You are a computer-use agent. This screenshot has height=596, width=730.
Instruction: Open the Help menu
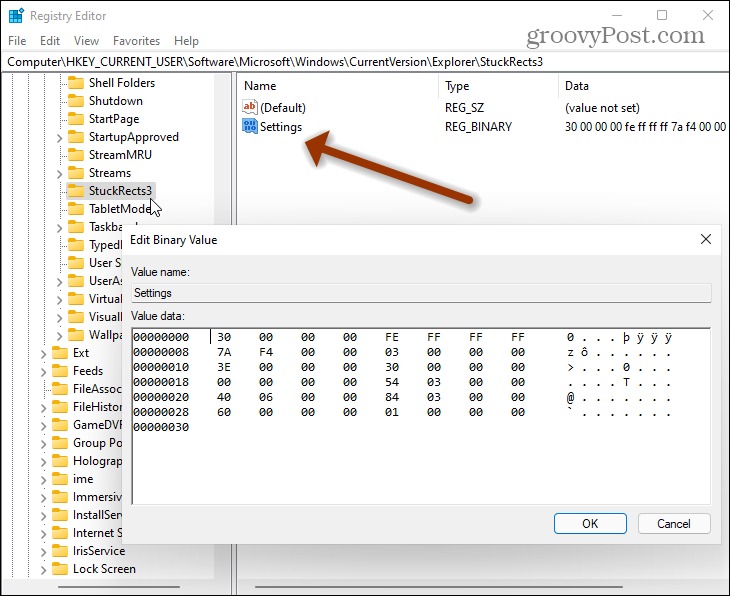[186, 41]
